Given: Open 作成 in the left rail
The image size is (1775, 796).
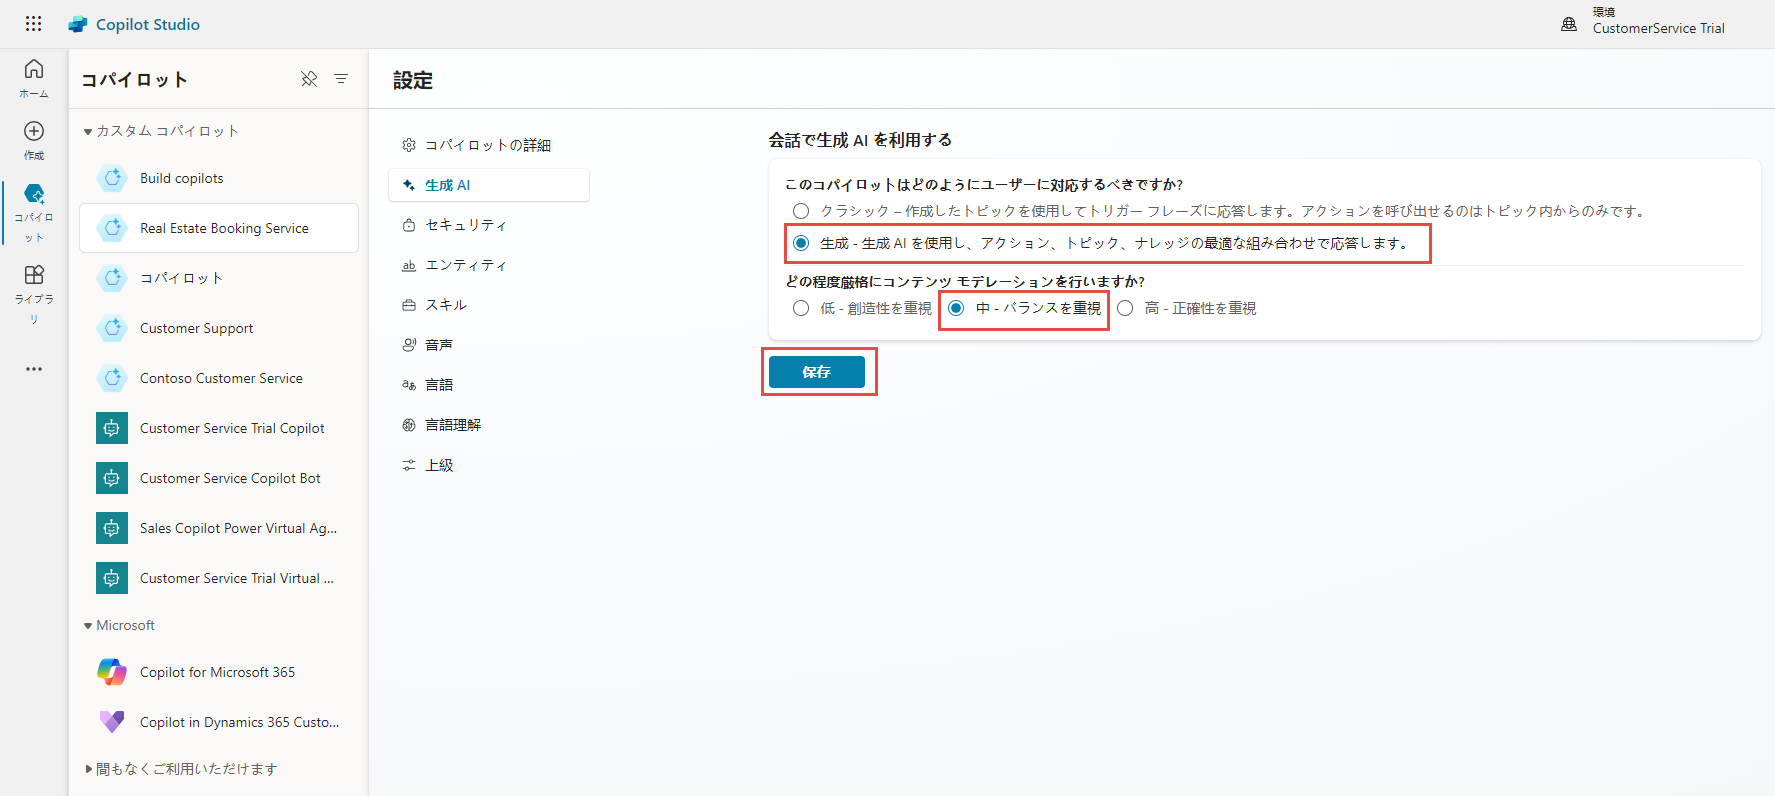Looking at the screenshot, I should click(x=34, y=140).
